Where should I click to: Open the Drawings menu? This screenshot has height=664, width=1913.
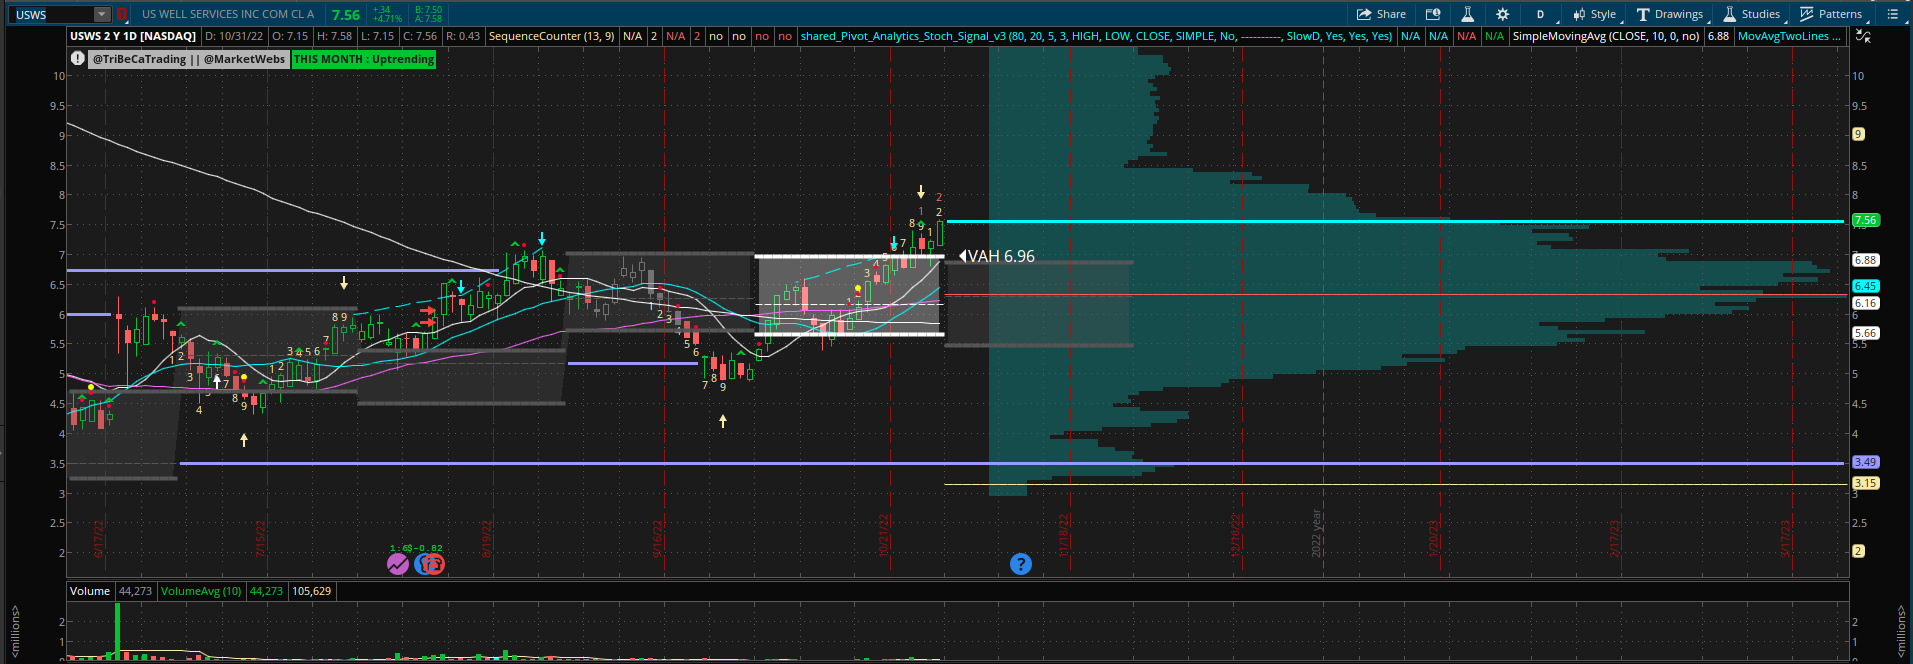click(1669, 14)
